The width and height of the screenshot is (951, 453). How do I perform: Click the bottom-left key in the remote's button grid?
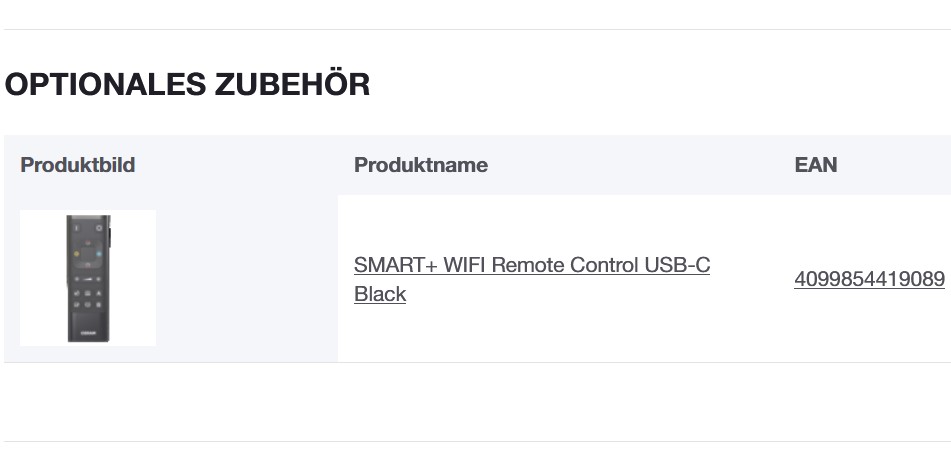point(77,304)
